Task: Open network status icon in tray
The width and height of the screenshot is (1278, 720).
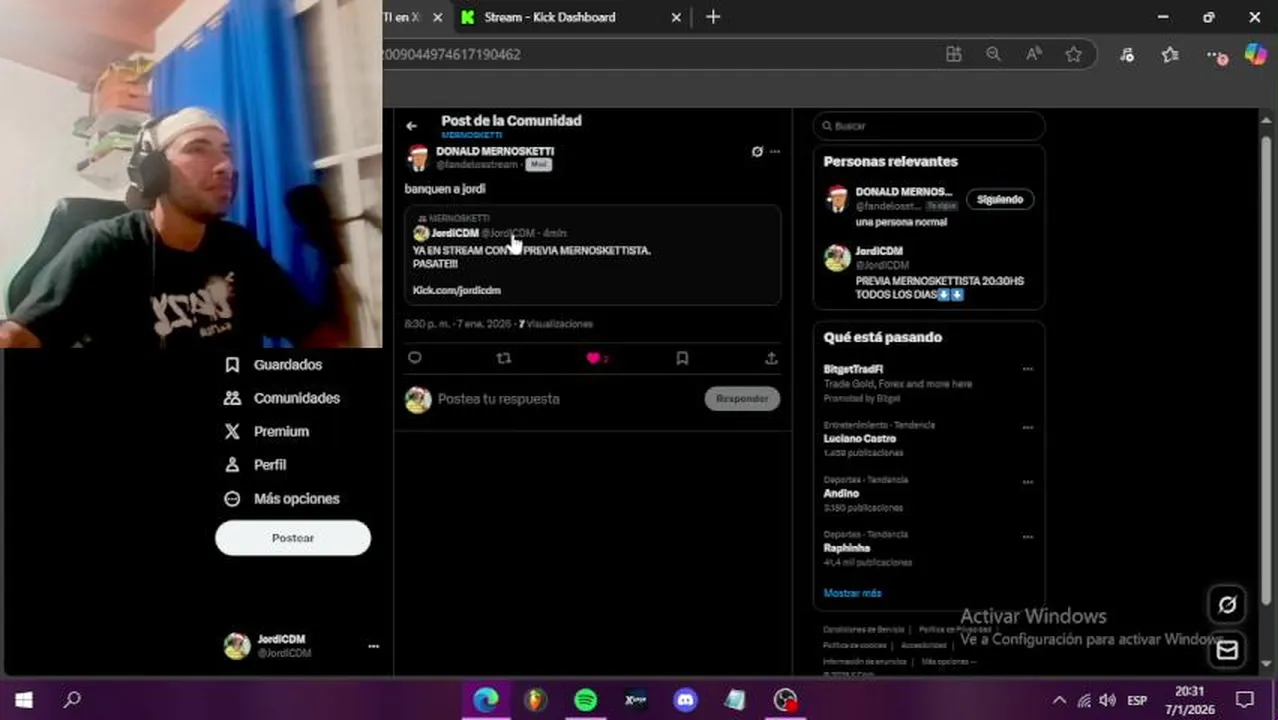Action: (x=1084, y=700)
